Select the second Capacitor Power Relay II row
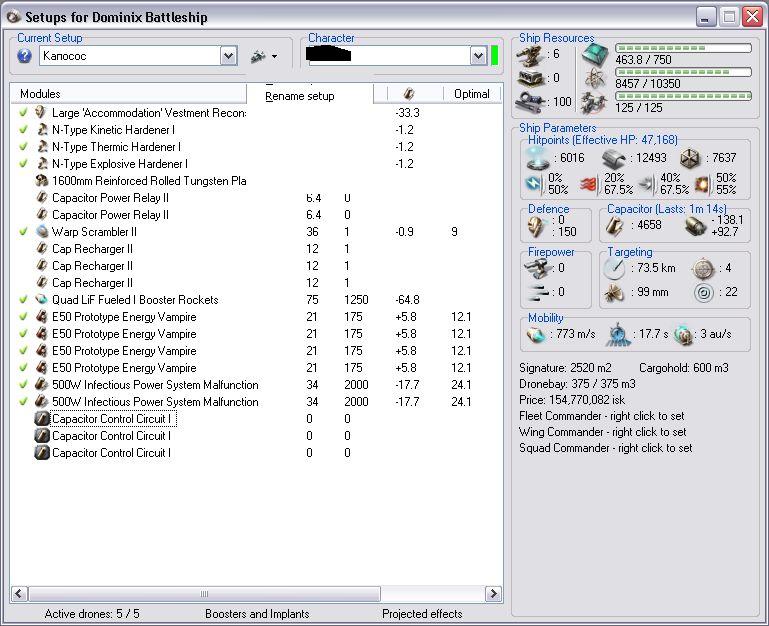769x626 pixels. [256, 214]
